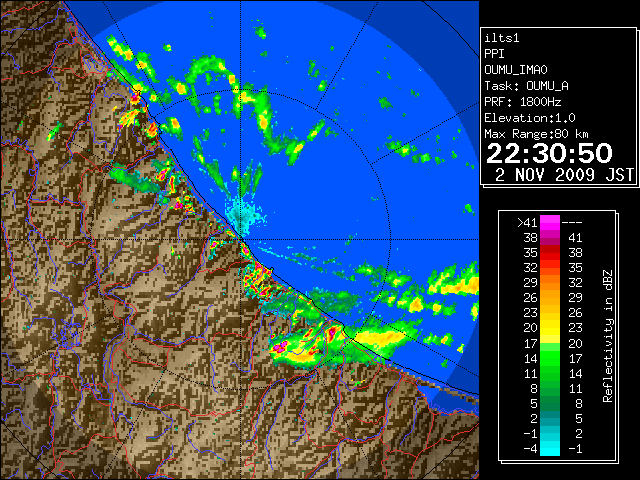Viewport: 640px width, 480px height.
Task: Select the 'Elevation:1.0' text line
Action: 530,118
